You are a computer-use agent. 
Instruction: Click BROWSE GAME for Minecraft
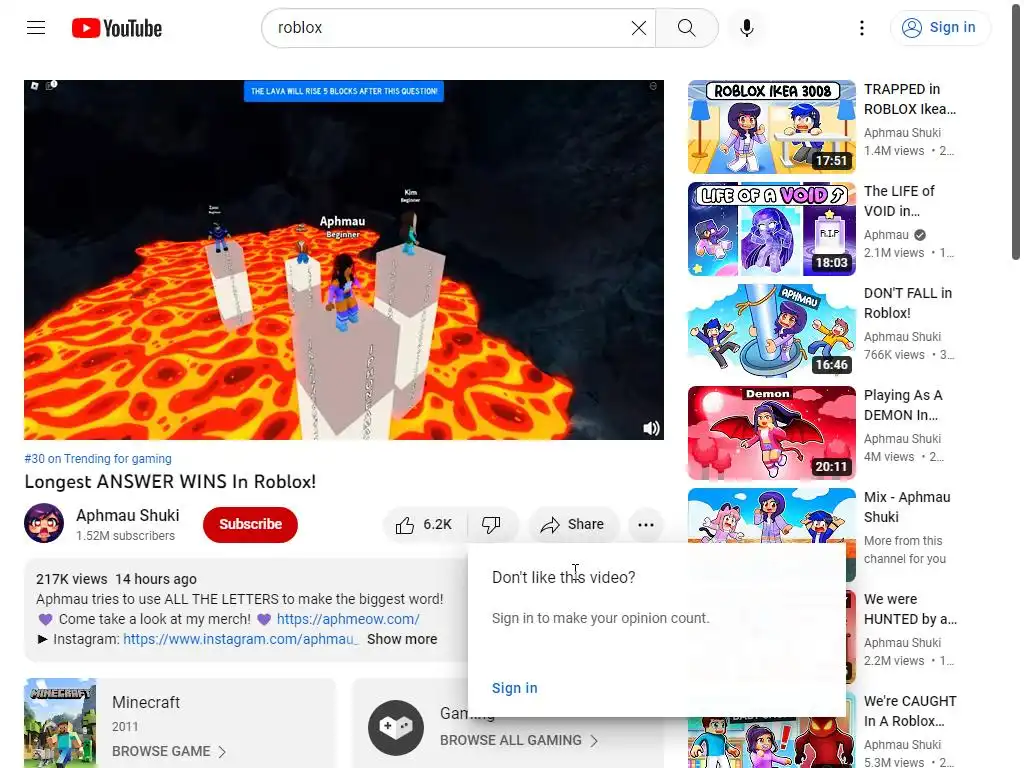pyautogui.click(x=161, y=752)
